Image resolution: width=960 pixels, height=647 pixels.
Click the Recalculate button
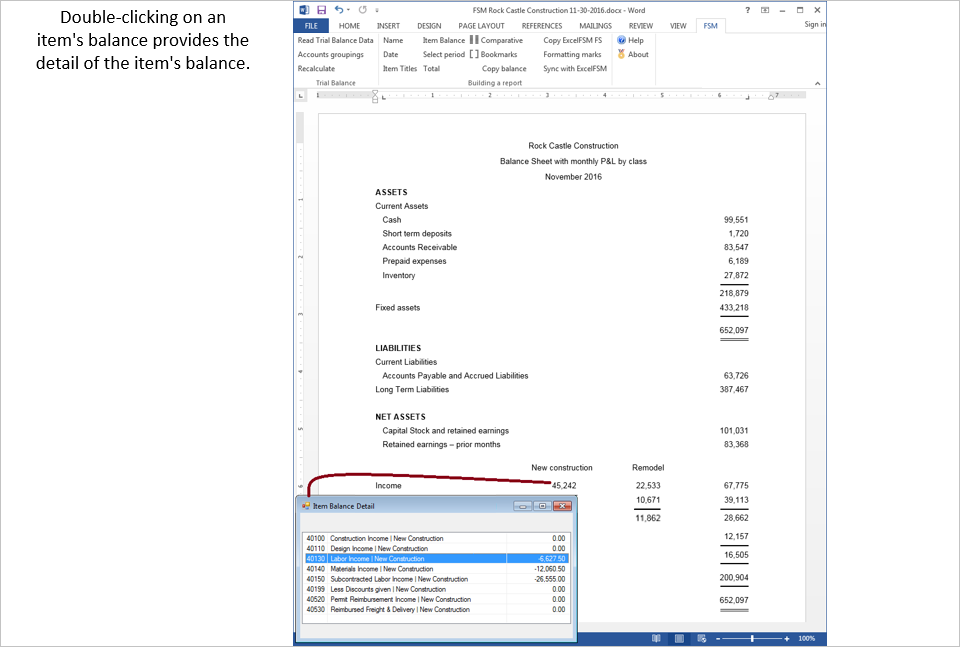(317, 69)
